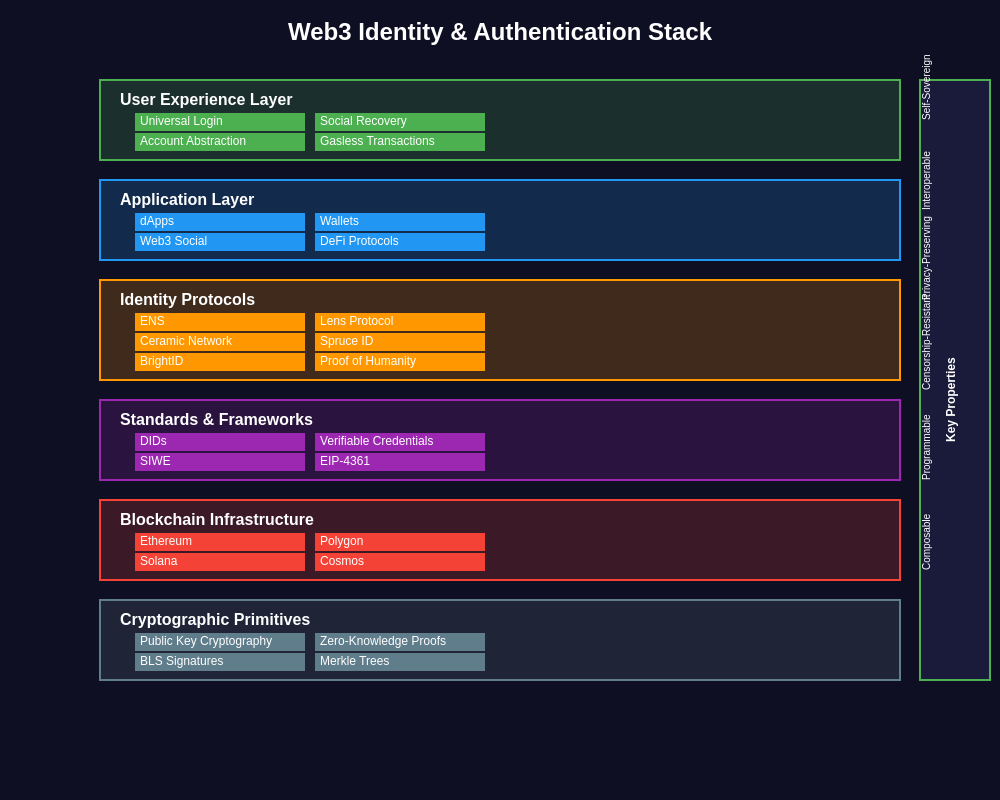Image resolution: width=1000 pixels, height=800 pixels.
Task: Click the Cryptographic Primitives heading
Action: pos(215,619)
